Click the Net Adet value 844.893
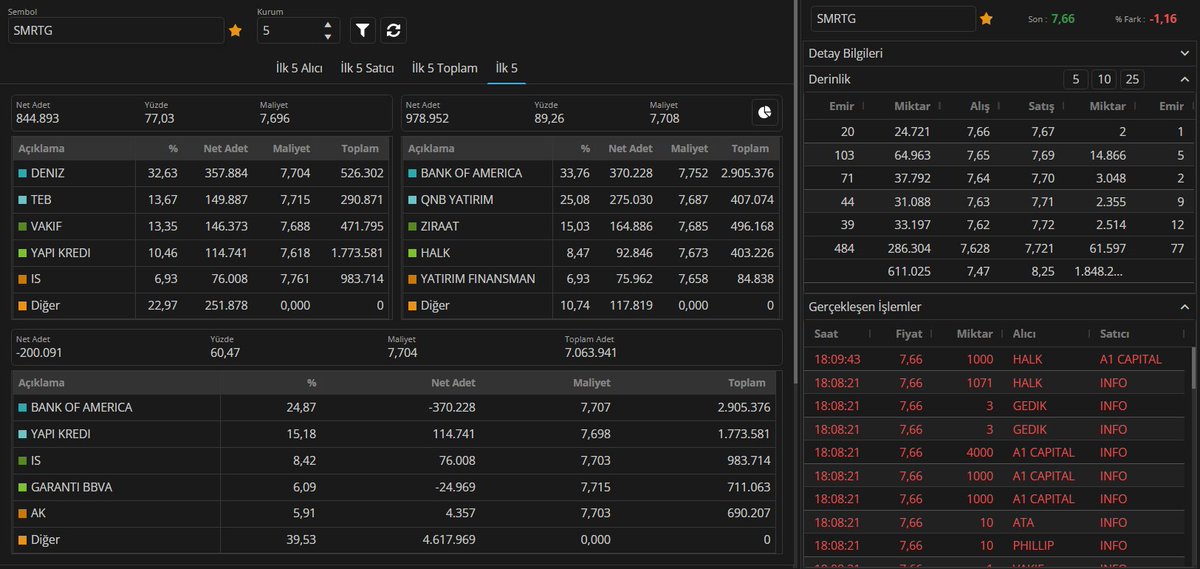This screenshot has height=569, width=1200. [38, 118]
